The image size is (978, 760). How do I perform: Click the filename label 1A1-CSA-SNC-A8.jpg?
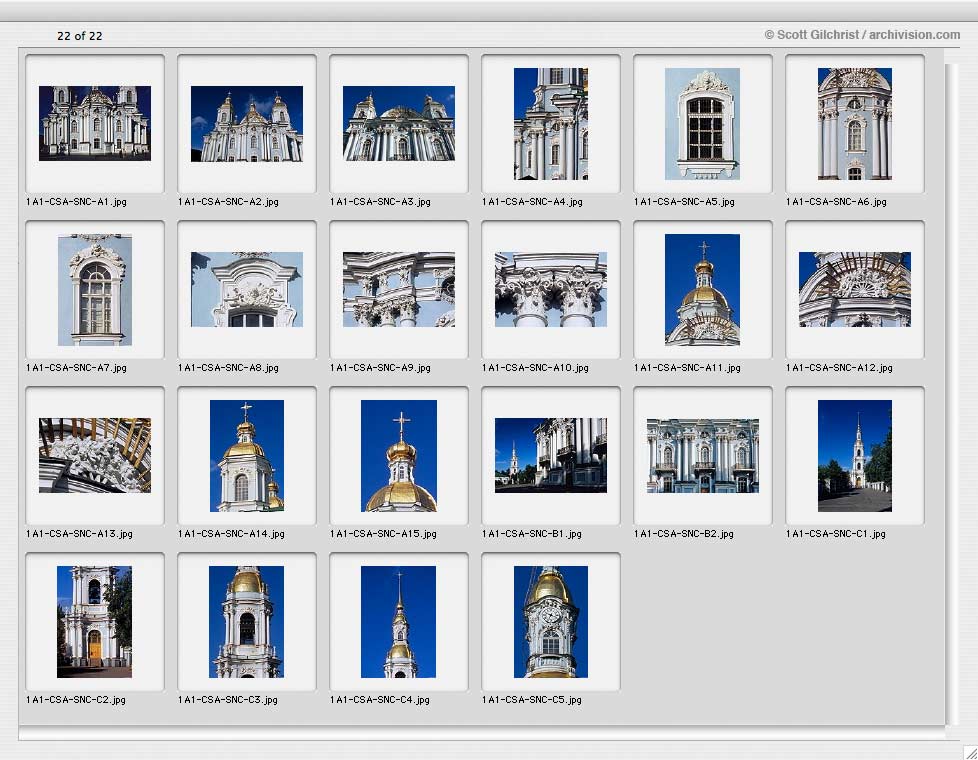228,368
